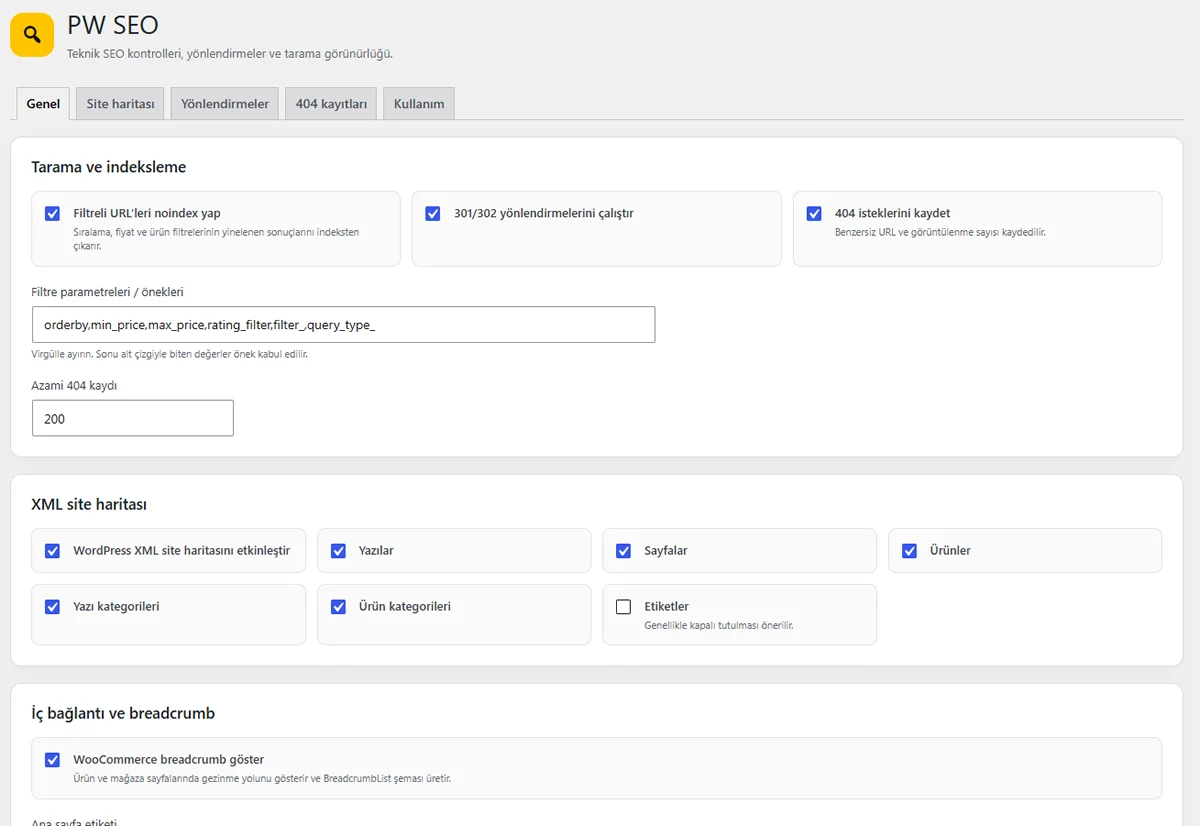Select the Kullanım tab
The image size is (1200, 826).
(419, 104)
